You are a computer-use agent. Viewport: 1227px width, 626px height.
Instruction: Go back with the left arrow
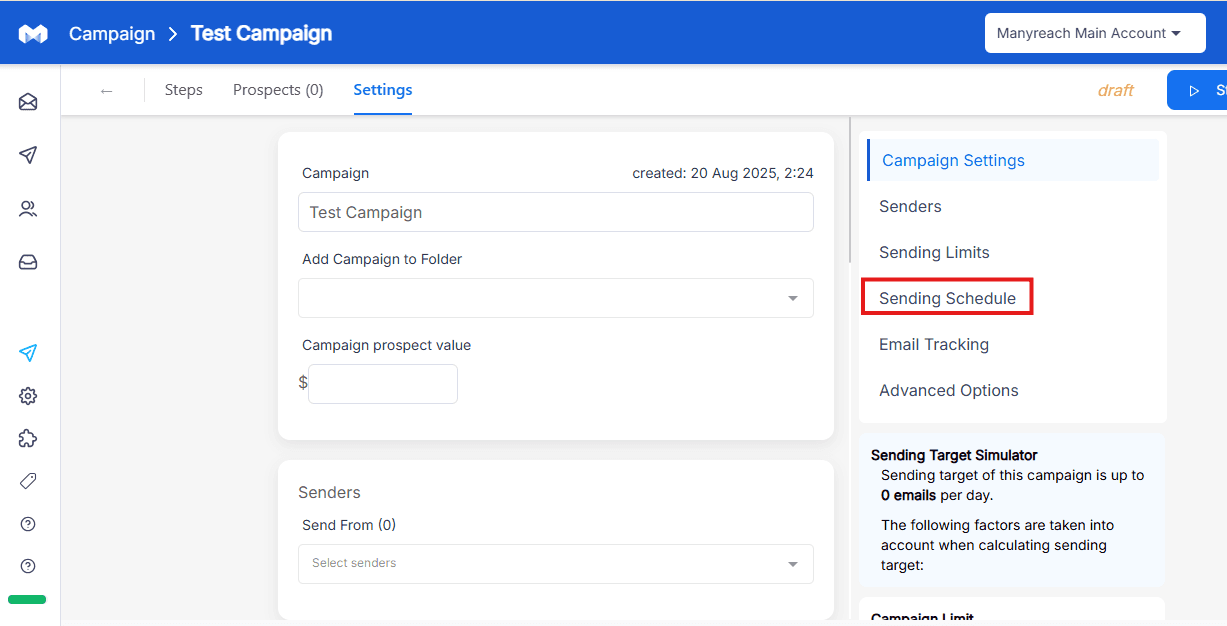click(x=106, y=91)
